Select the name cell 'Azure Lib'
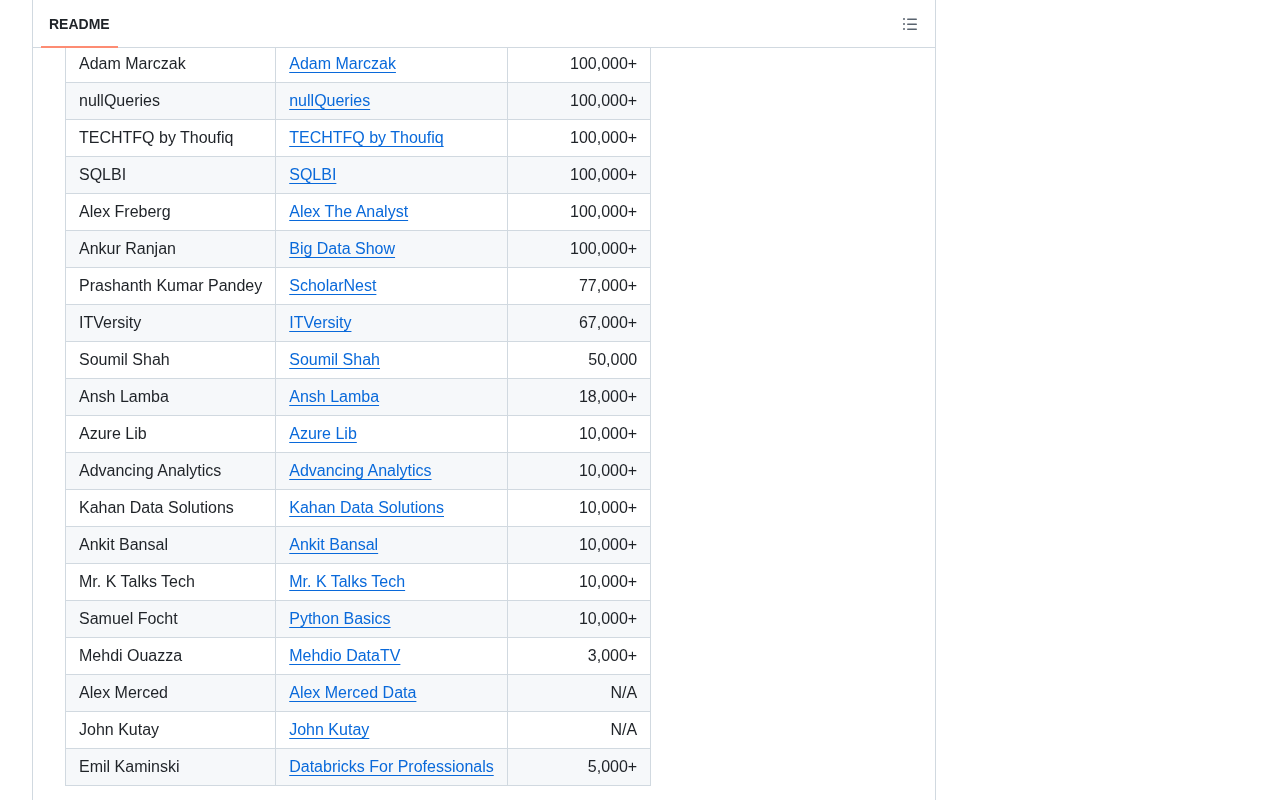The height and width of the screenshot is (800, 1280). pyautogui.click(x=171, y=434)
